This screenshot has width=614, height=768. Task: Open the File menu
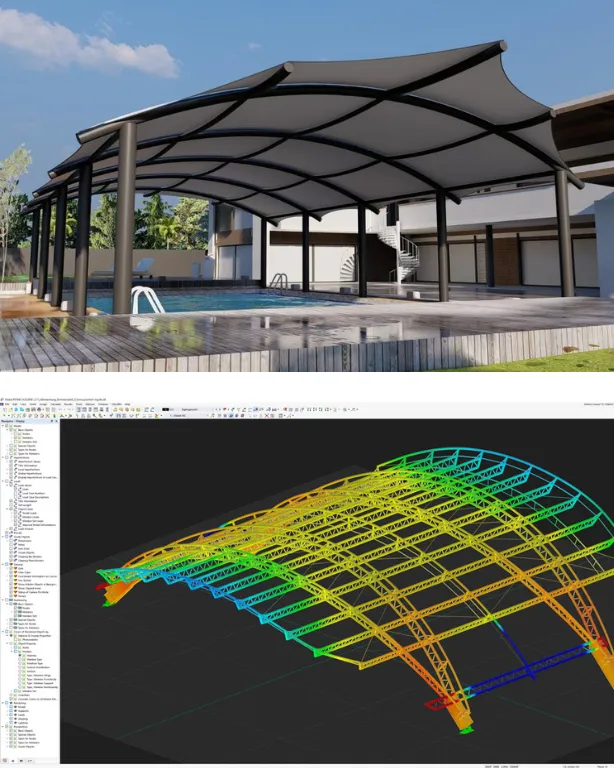4,404
